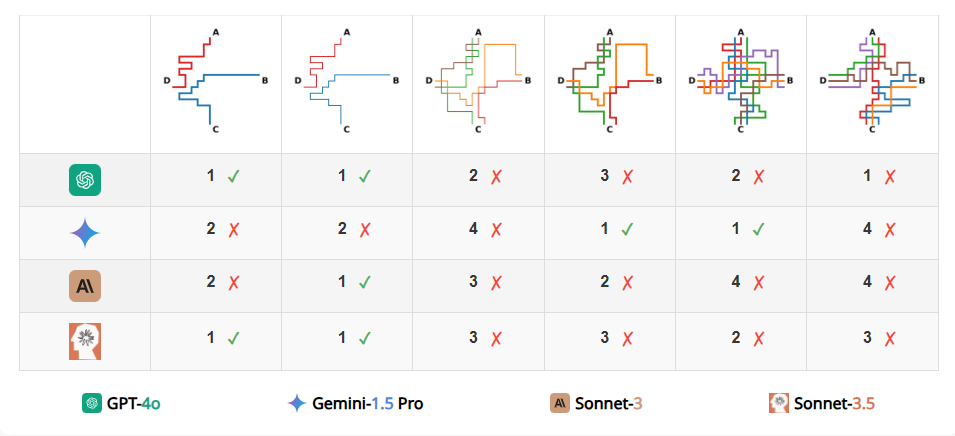Click the Sonnet-3 legend label

608,403
